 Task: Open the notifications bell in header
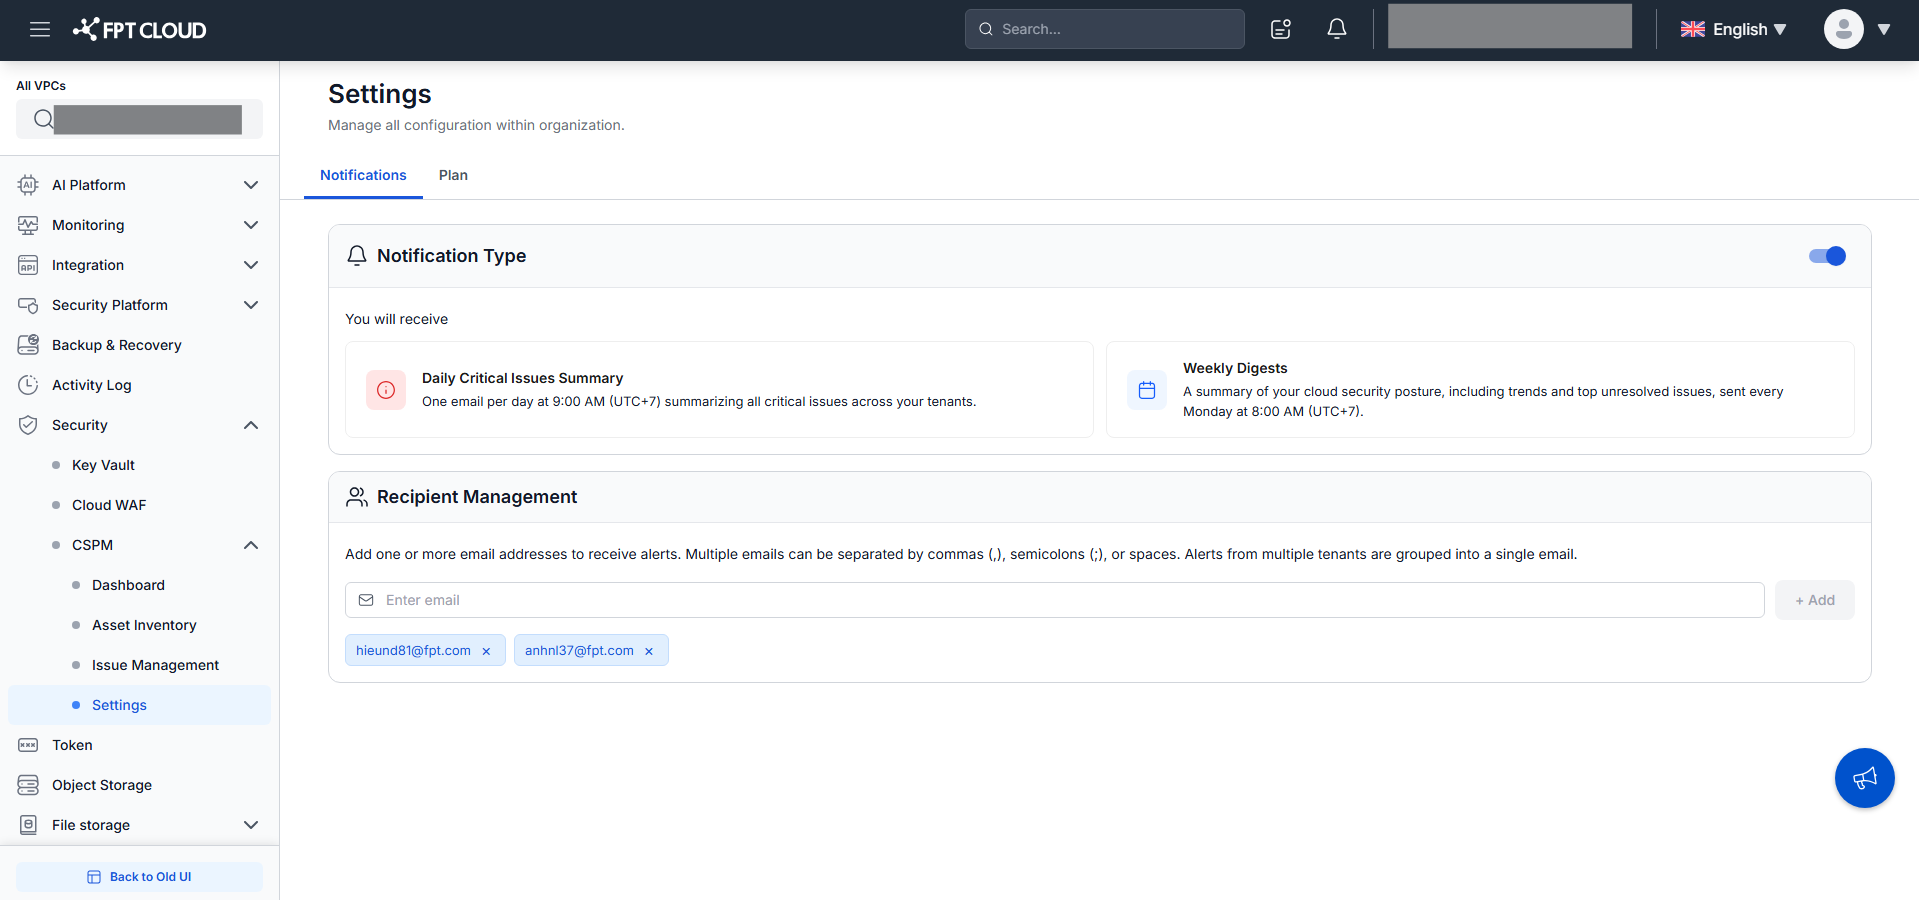point(1337,29)
